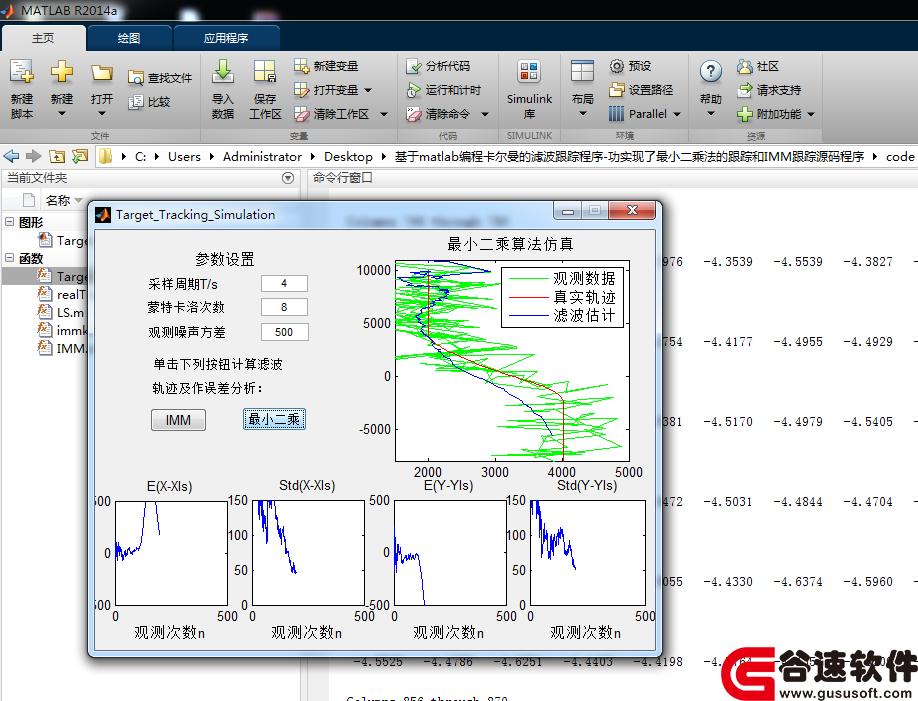The height and width of the screenshot is (701, 918).
Task: Close the Target_Tracking_Simulation window
Action: 632,210
